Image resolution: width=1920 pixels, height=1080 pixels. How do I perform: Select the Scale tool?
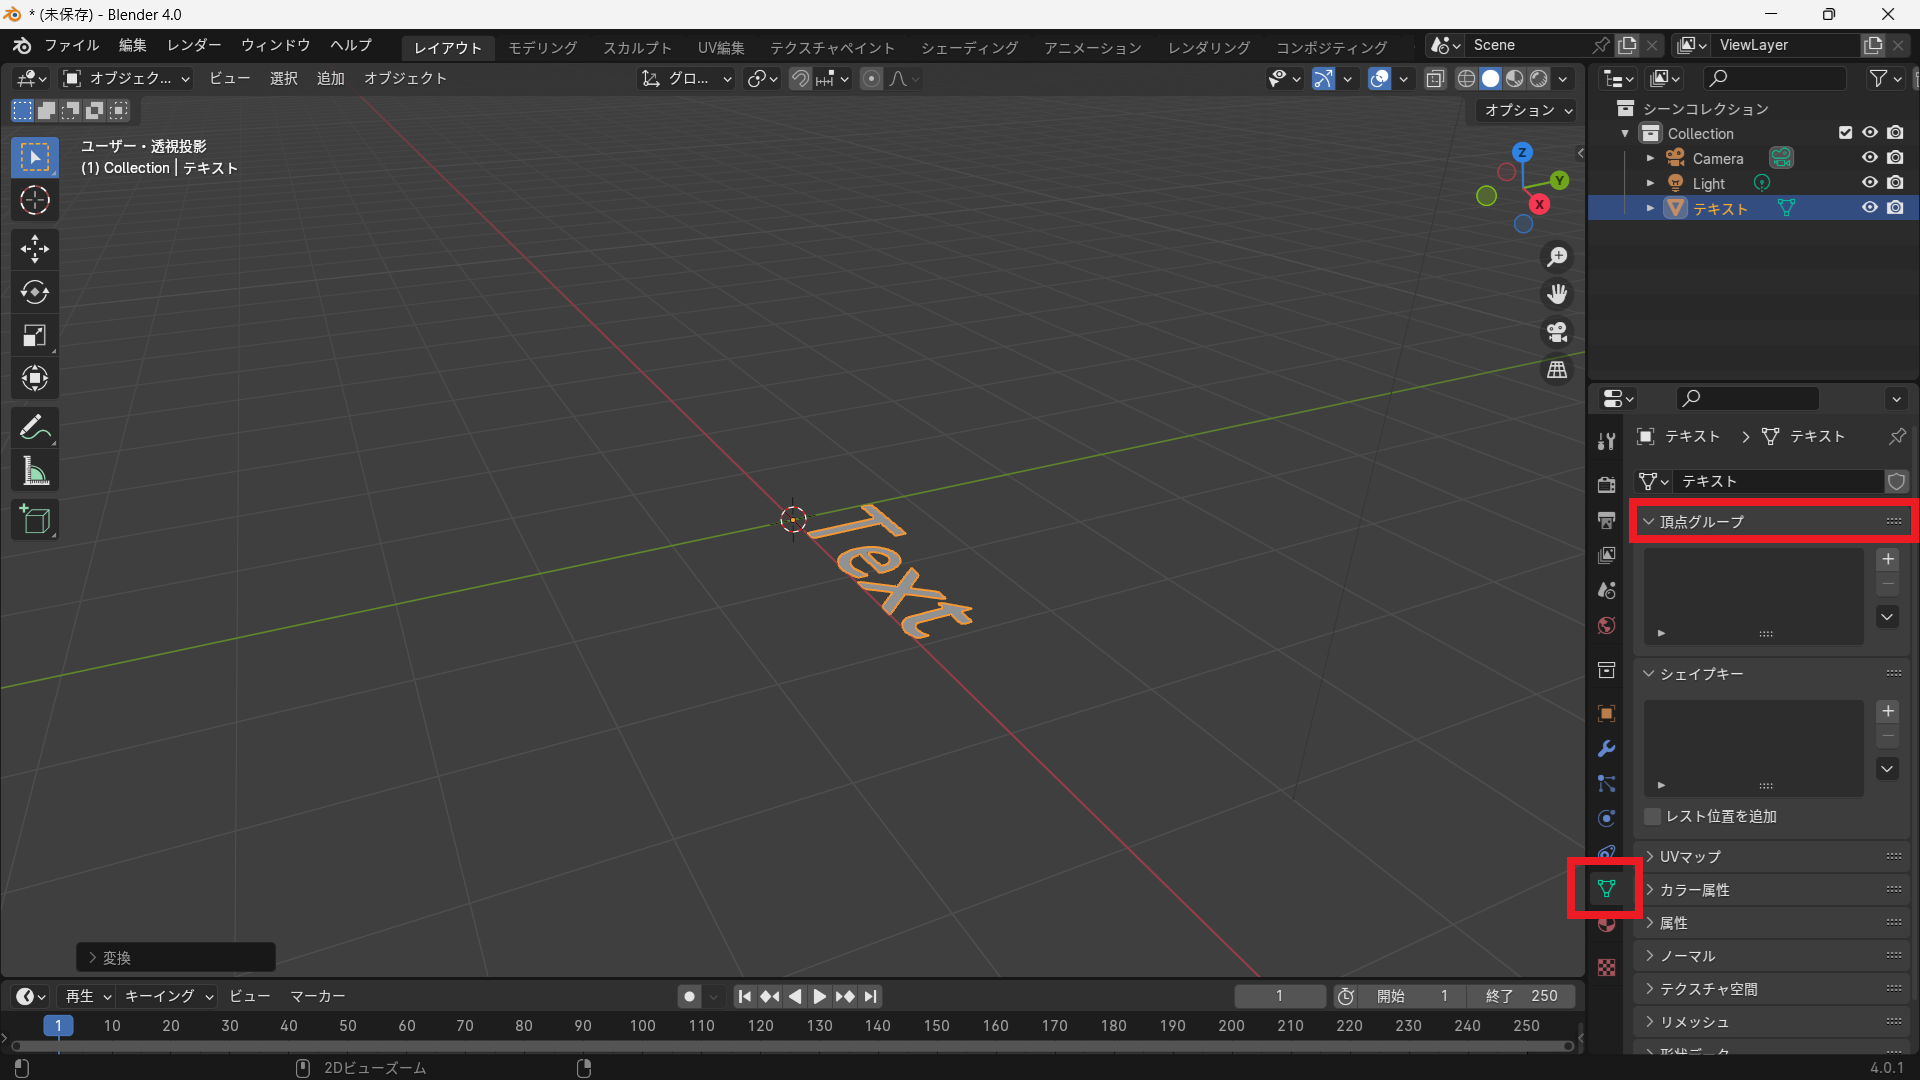tap(35, 335)
